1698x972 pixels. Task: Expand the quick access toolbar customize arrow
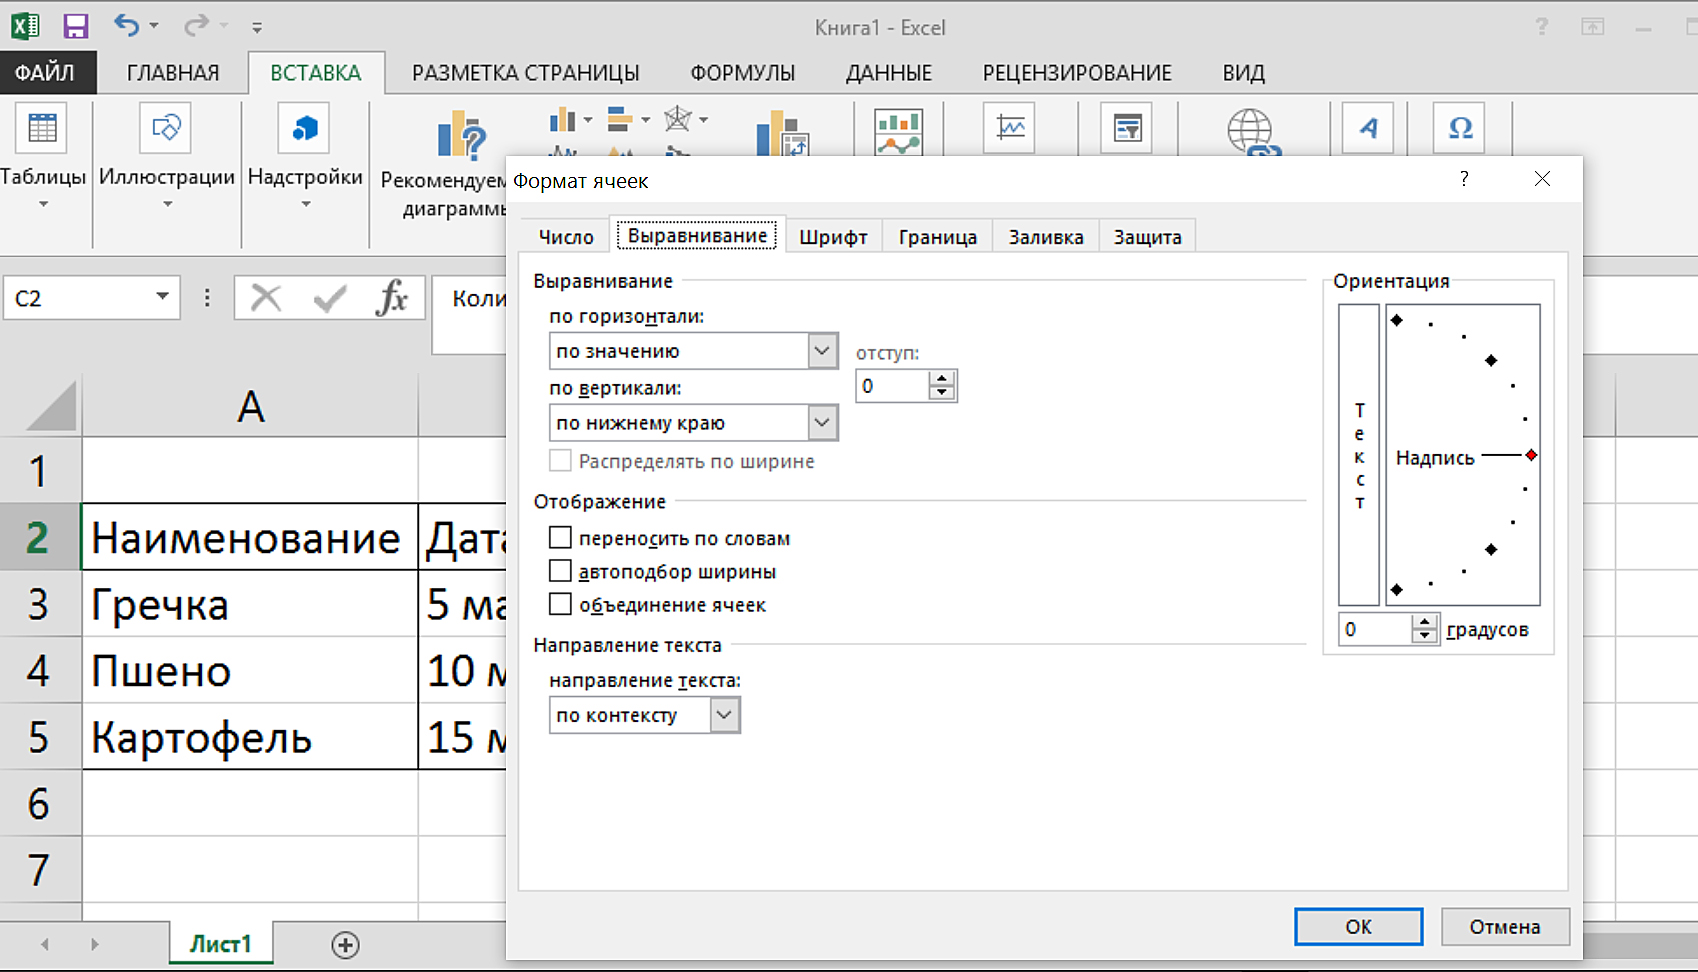257,28
